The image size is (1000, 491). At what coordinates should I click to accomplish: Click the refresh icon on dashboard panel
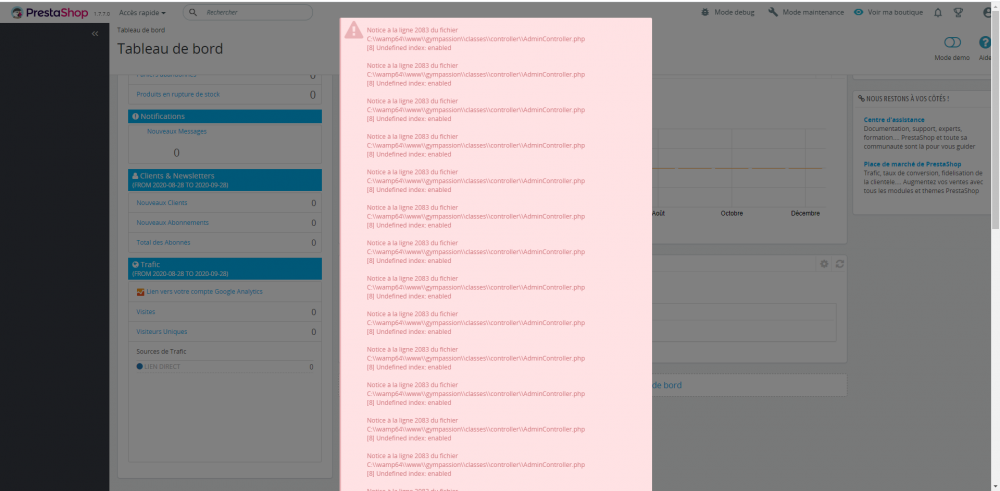840,264
